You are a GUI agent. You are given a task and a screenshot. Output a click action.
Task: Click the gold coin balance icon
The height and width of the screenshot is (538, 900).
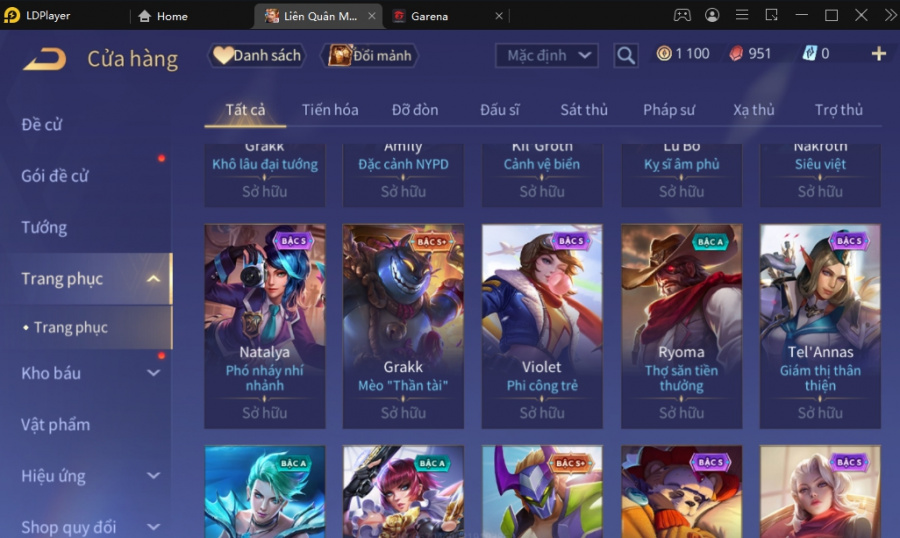(x=664, y=53)
